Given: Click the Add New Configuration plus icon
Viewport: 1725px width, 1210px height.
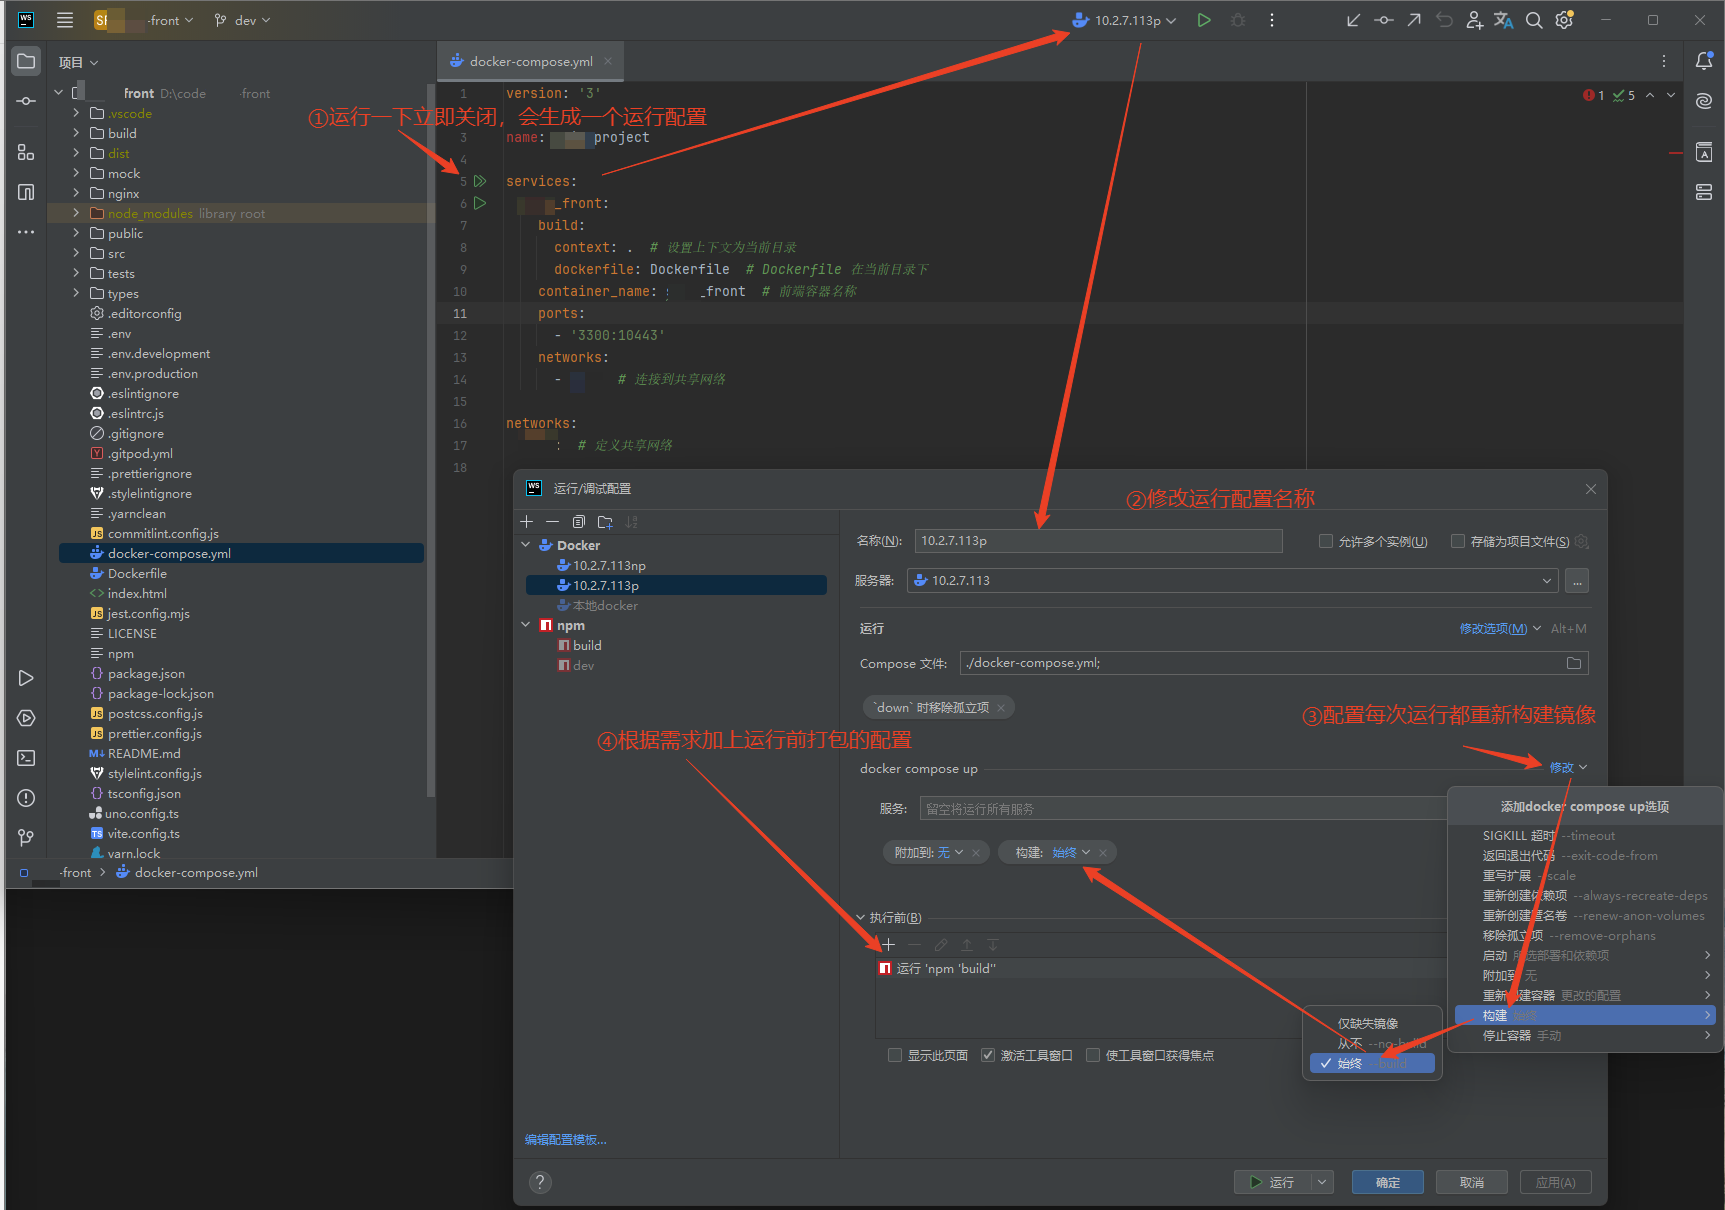Looking at the screenshot, I should point(527,522).
